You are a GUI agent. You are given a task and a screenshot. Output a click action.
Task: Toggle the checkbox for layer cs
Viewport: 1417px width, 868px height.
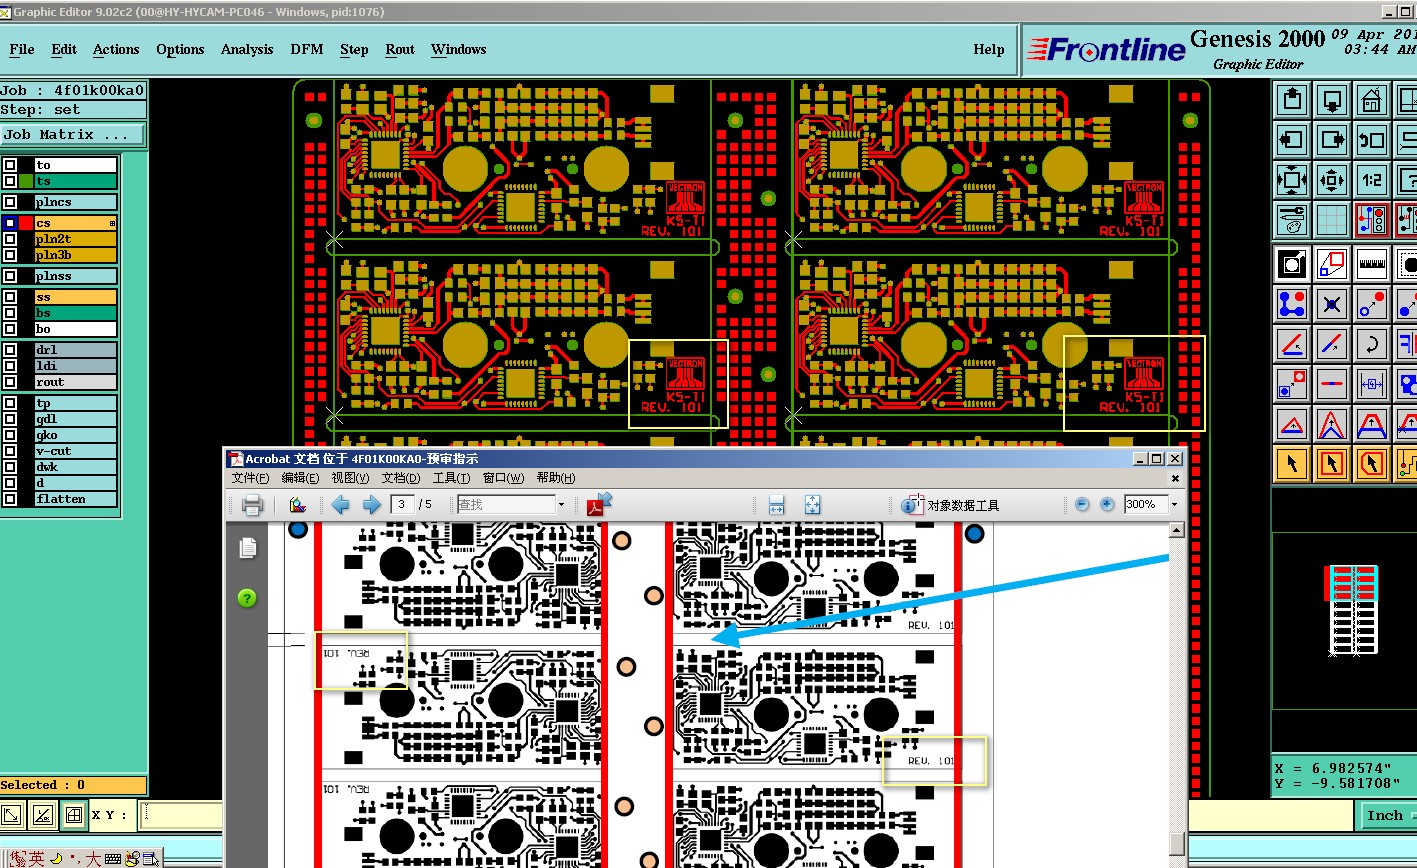click(10, 223)
